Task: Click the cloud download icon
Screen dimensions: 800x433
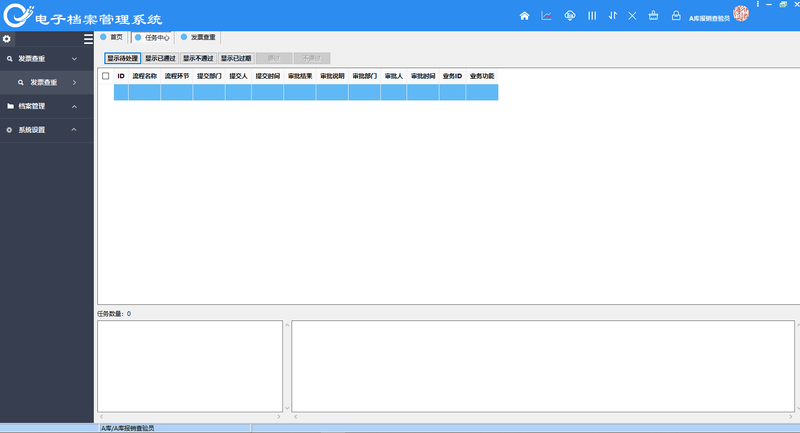Action: pyautogui.click(x=570, y=16)
